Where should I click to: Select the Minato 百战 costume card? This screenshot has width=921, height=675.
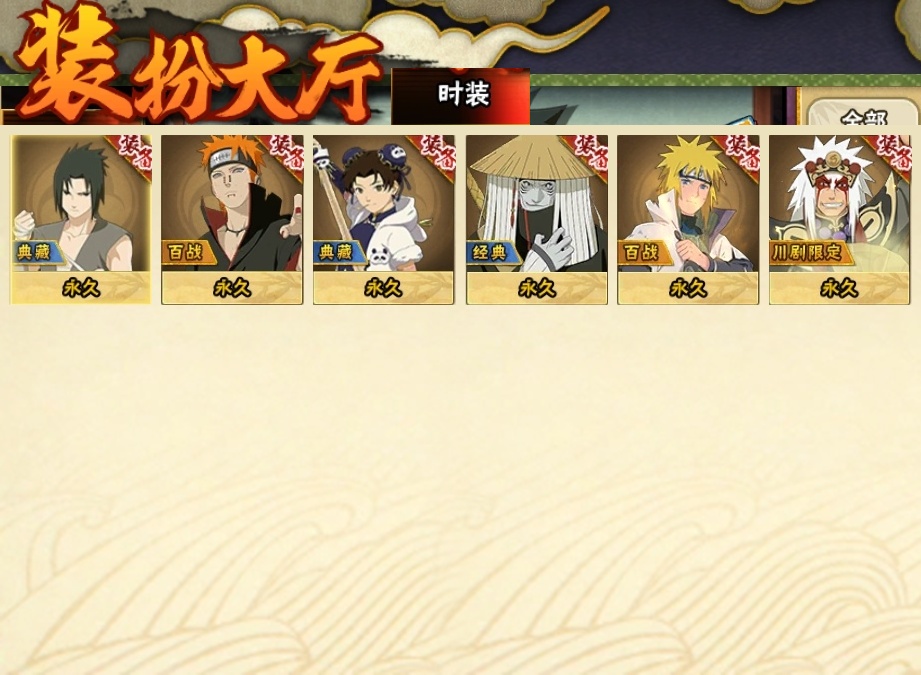[688, 220]
